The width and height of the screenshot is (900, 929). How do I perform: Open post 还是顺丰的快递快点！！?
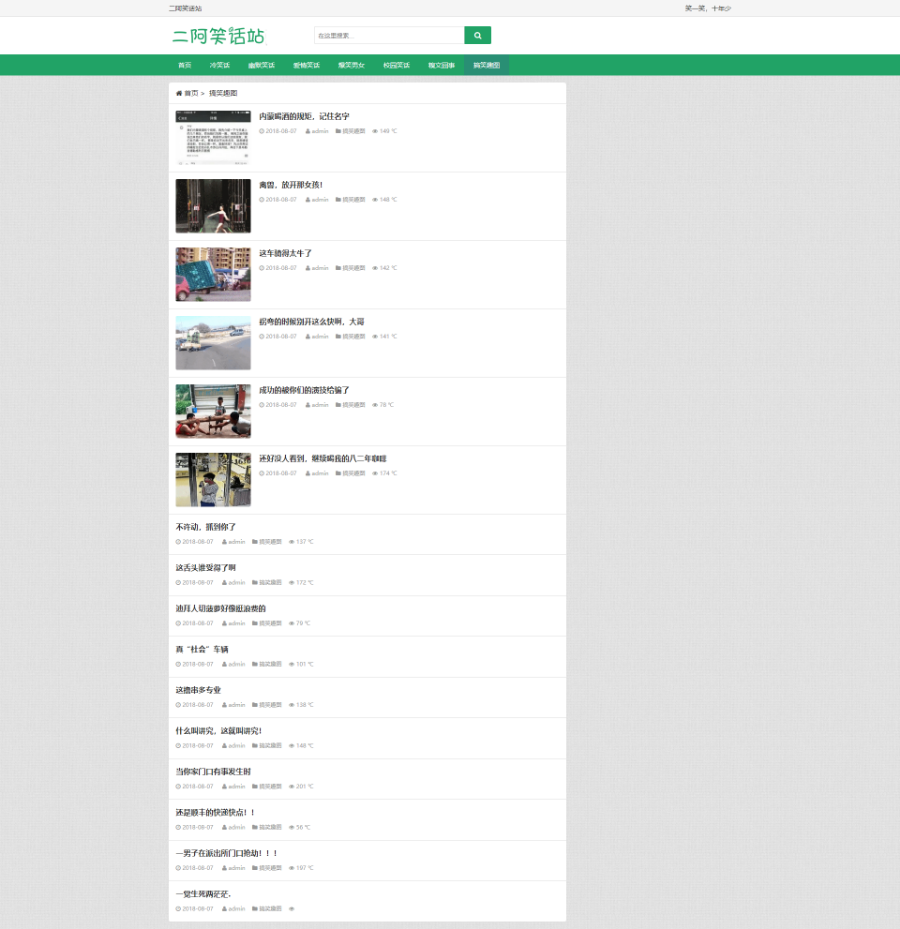[x=215, y=813]
